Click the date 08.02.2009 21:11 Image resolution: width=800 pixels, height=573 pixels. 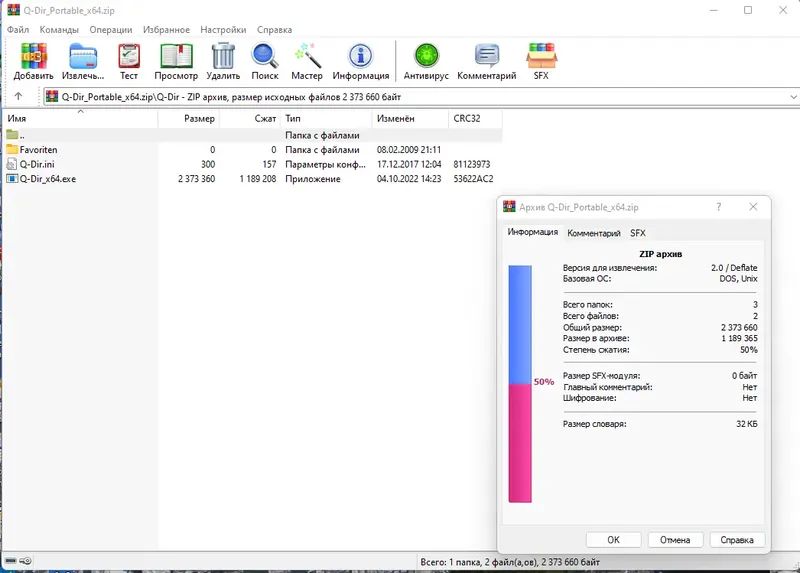point(409,150)
